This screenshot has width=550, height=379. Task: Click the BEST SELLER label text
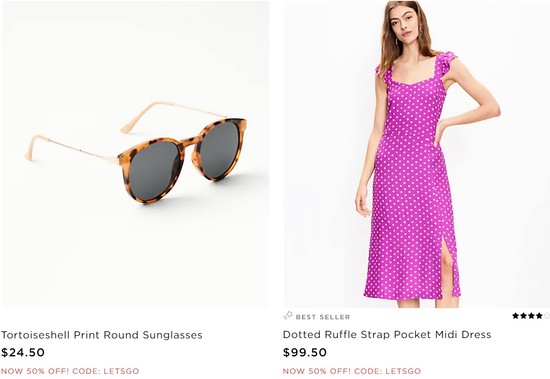coord(323,317)
